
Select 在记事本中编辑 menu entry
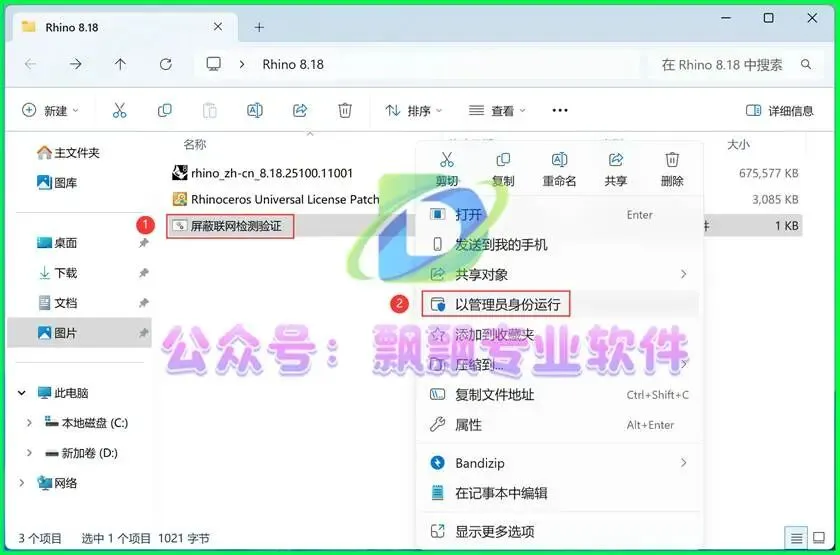pyautogui.click(x=559, y=493)
